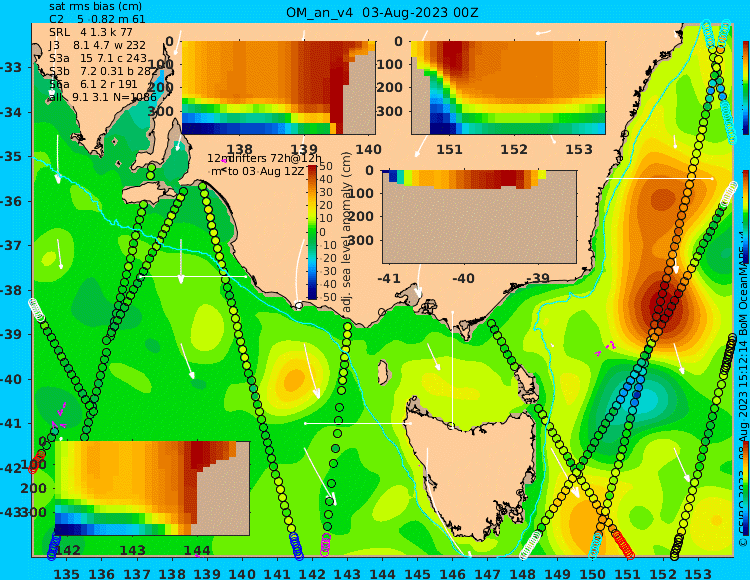This screenshot has width=750, height=580.
Task: Click the longitude label 135
Action: coord(66,573)
